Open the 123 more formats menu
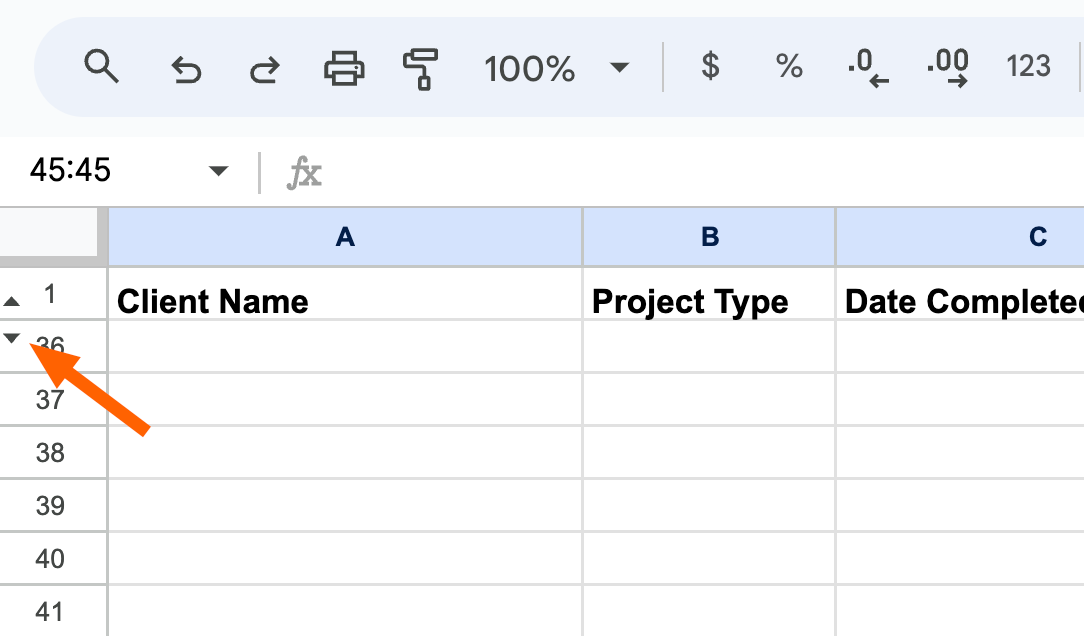1084x636 pixels. [x=1028, y=66]
